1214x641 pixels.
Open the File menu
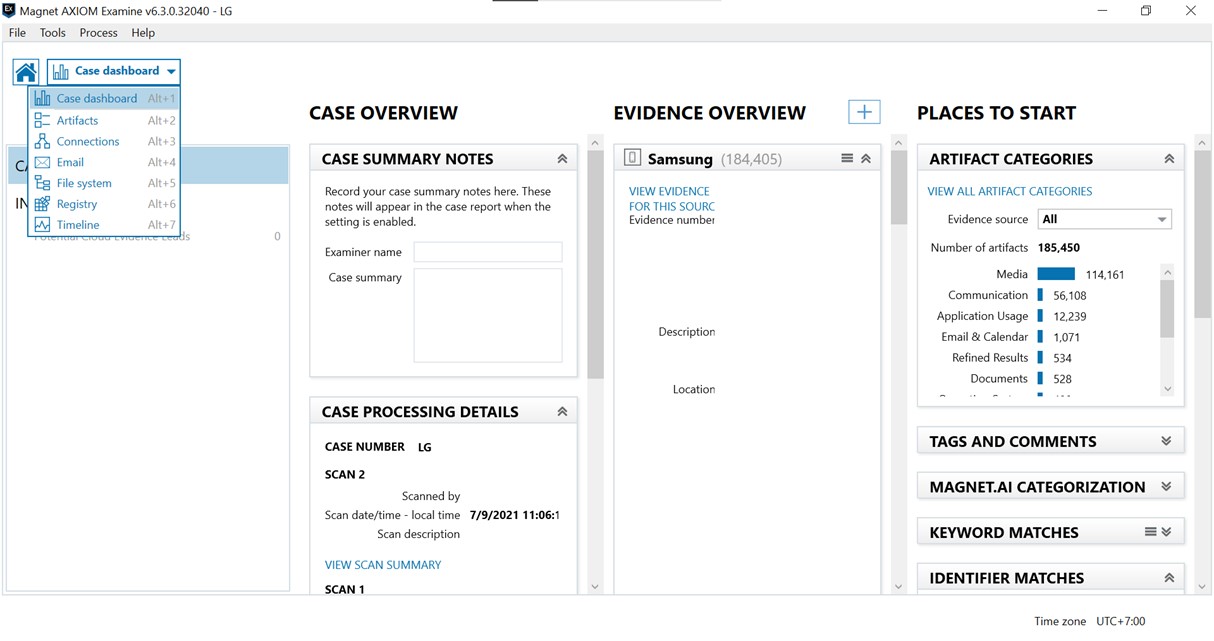coord(16,32)
